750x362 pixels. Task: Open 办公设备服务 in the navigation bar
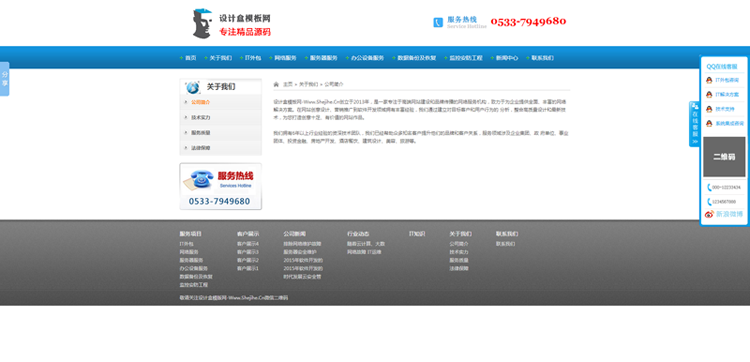(367, 58)
